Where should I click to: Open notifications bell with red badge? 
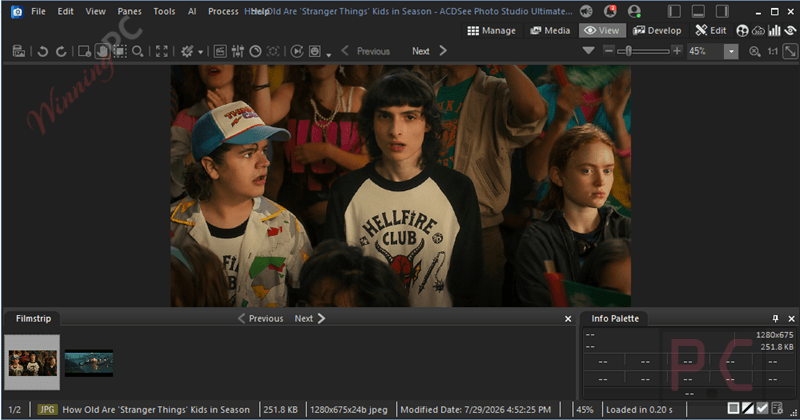610,11
